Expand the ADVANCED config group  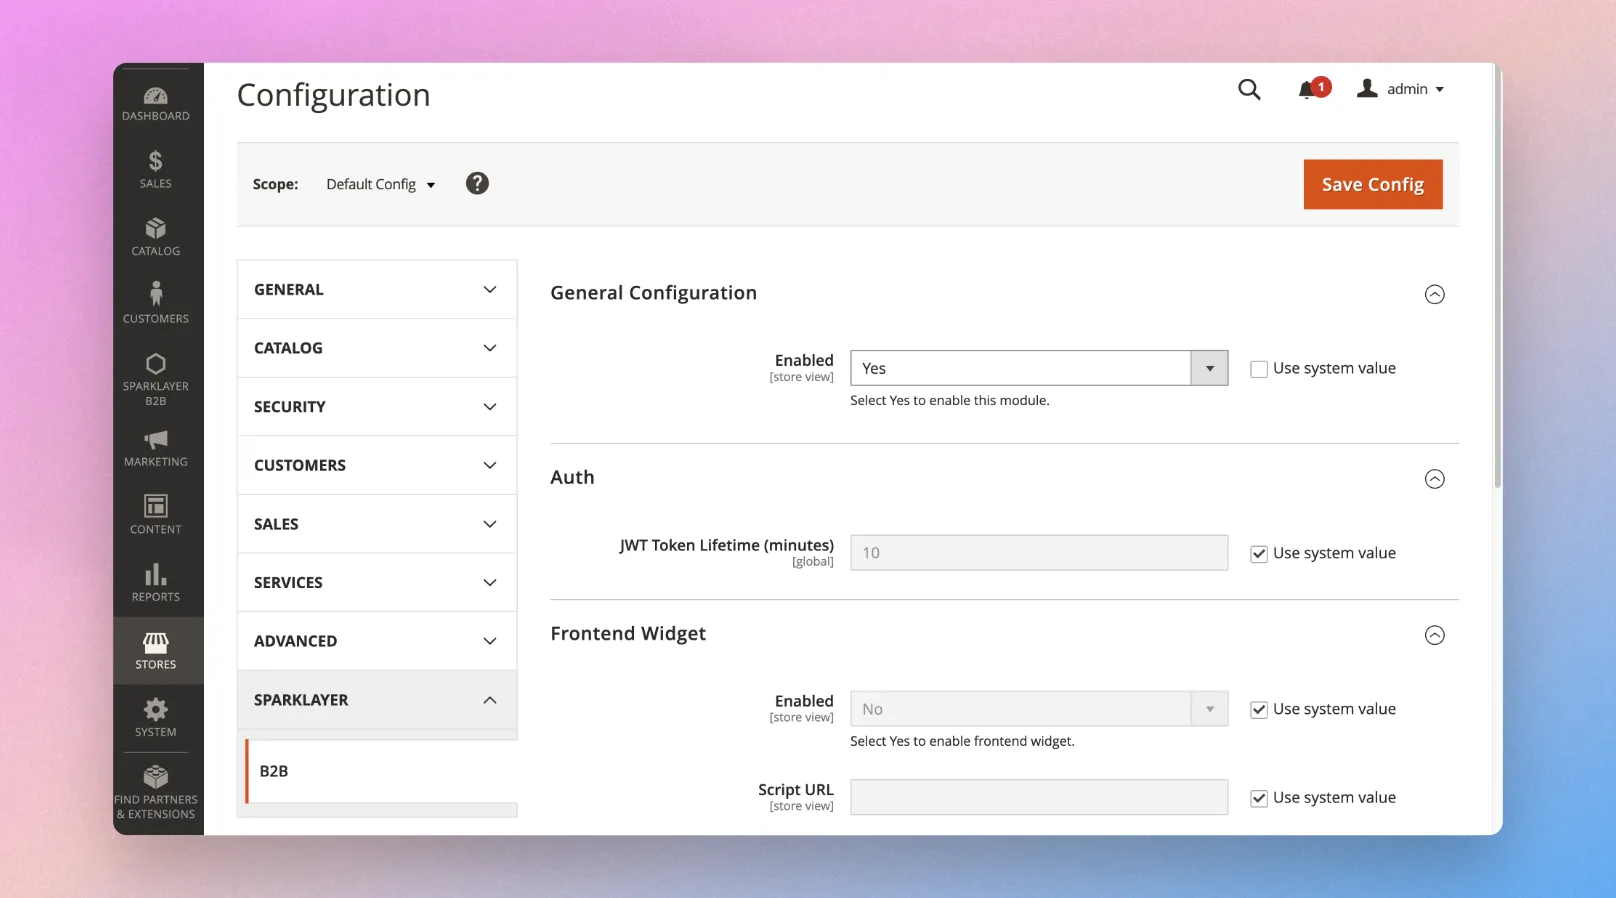coord(377,641)
